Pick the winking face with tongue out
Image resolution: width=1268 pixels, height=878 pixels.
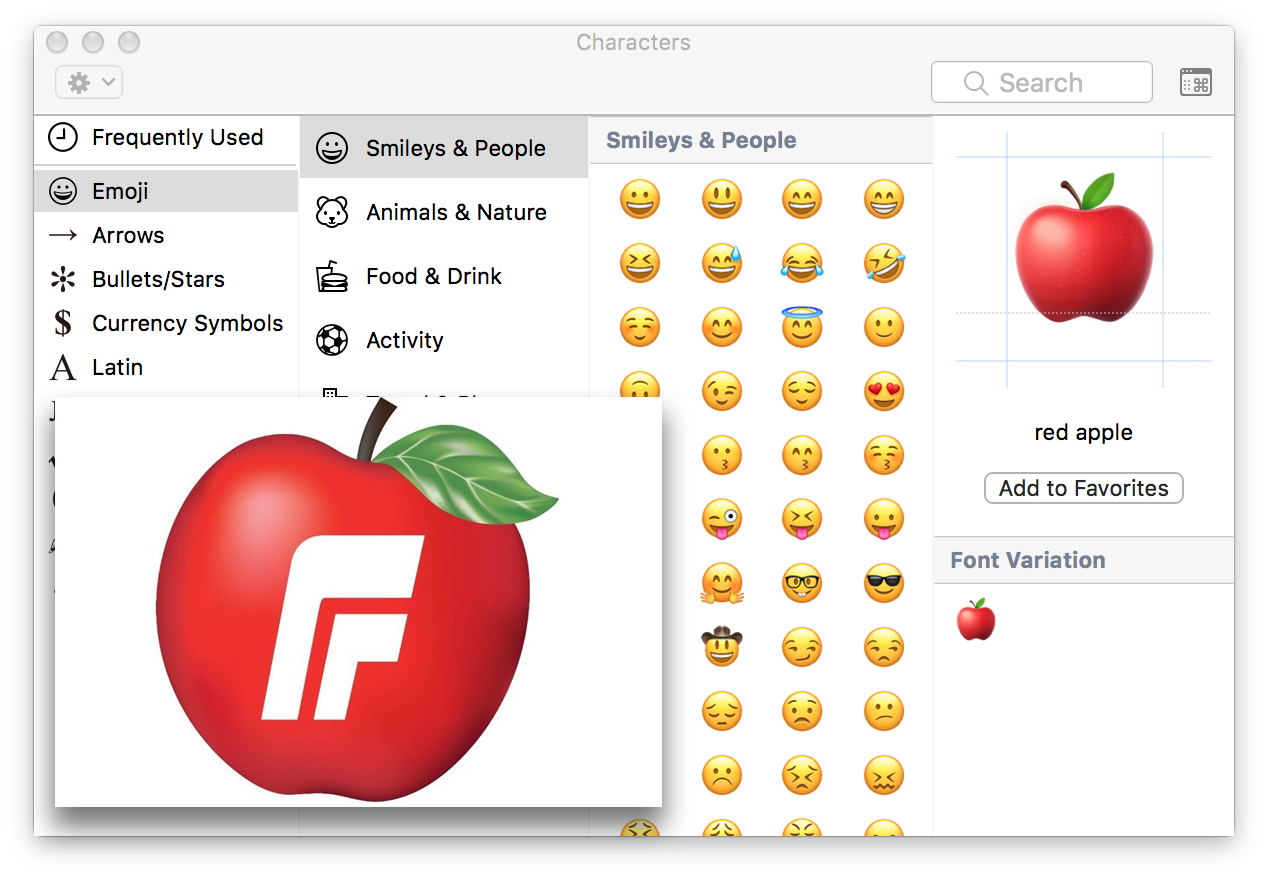coord(721,519)
